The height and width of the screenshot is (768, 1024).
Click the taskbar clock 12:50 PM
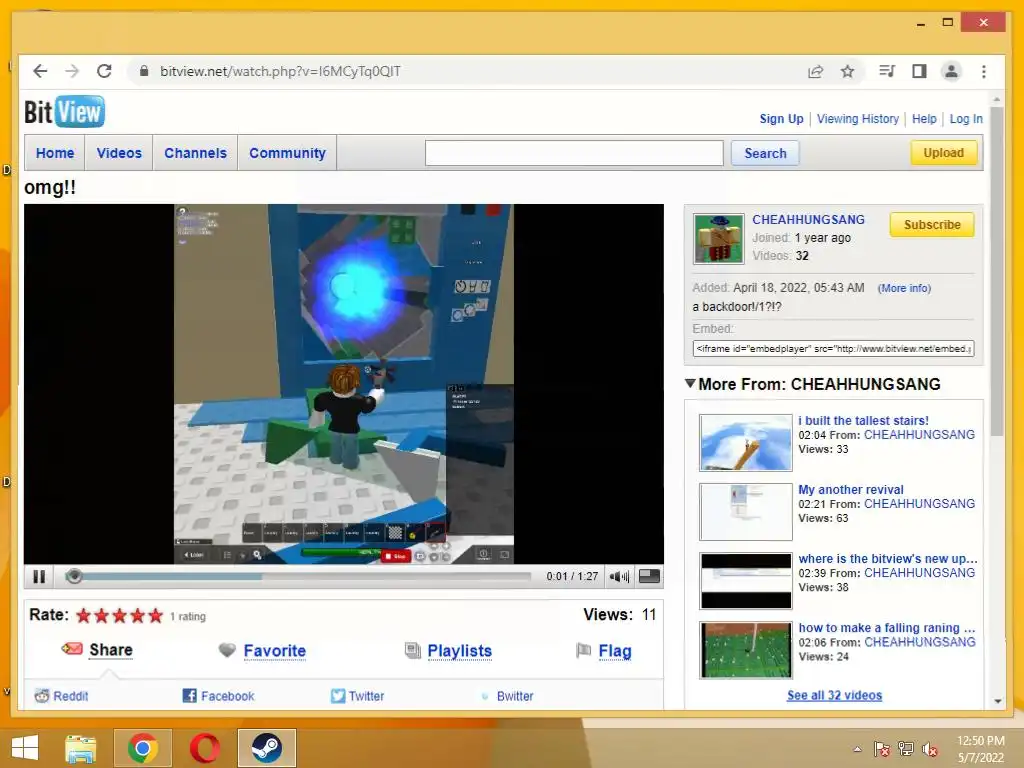tap(981, 741)
